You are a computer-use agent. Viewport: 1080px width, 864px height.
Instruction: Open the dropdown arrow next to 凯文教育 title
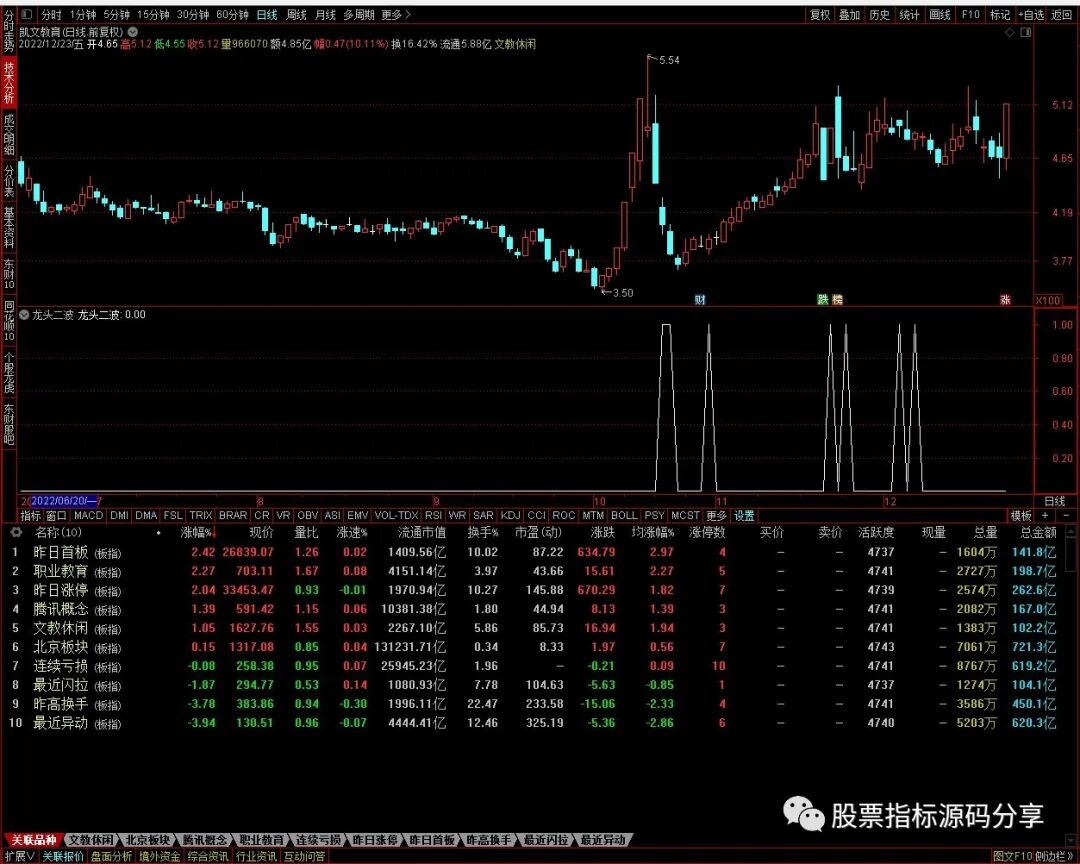coord(133,32)
